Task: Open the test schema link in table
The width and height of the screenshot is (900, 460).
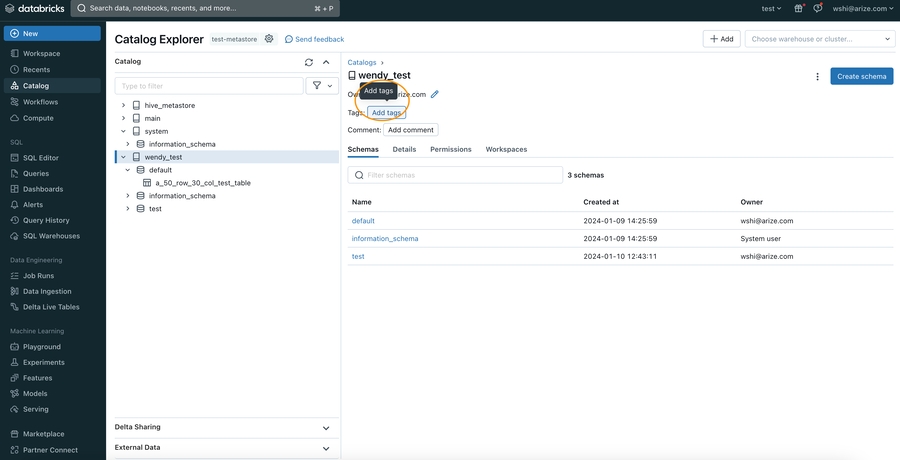Action: pos(358,256)
